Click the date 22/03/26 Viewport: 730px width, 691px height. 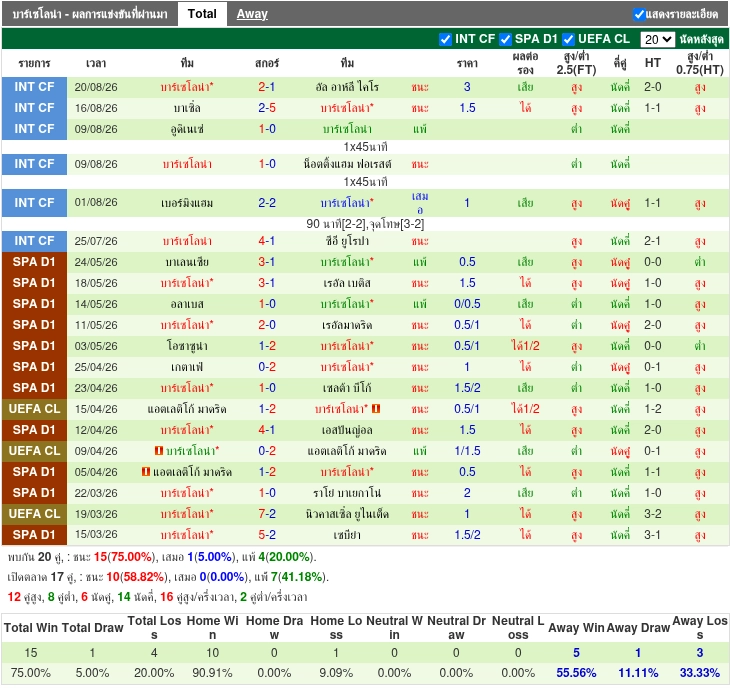96,493
